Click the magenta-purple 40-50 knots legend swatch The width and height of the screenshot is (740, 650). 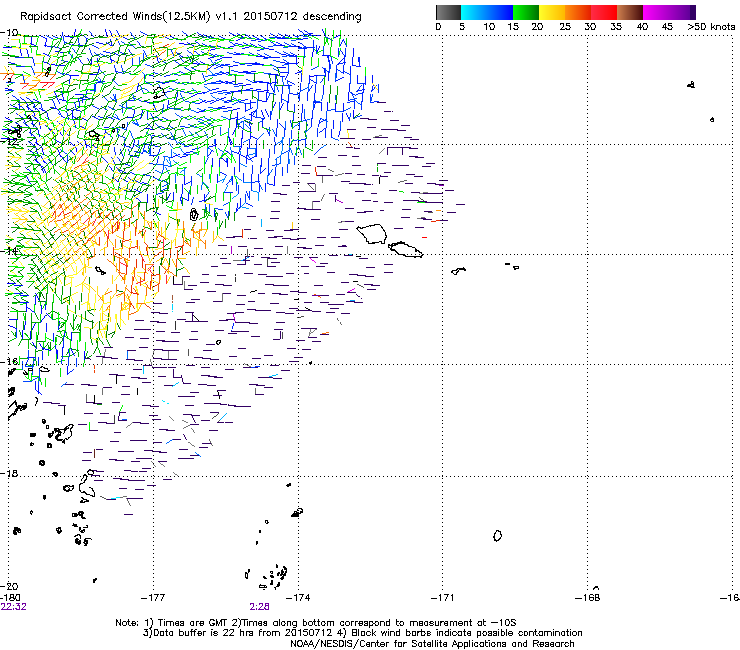coord(669,12)
